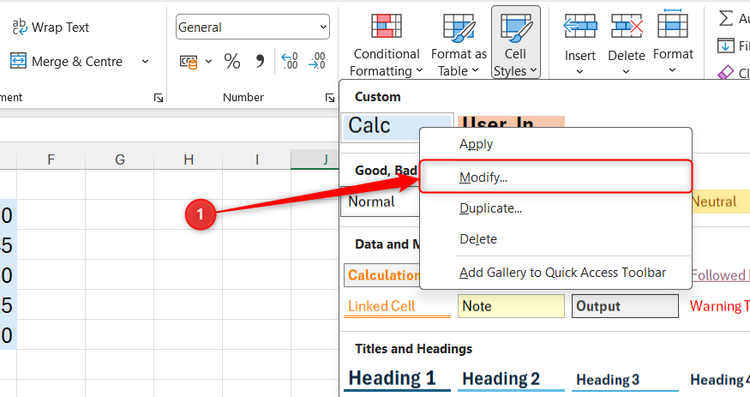Choose Apply from the context menu

tap(556, 144)
